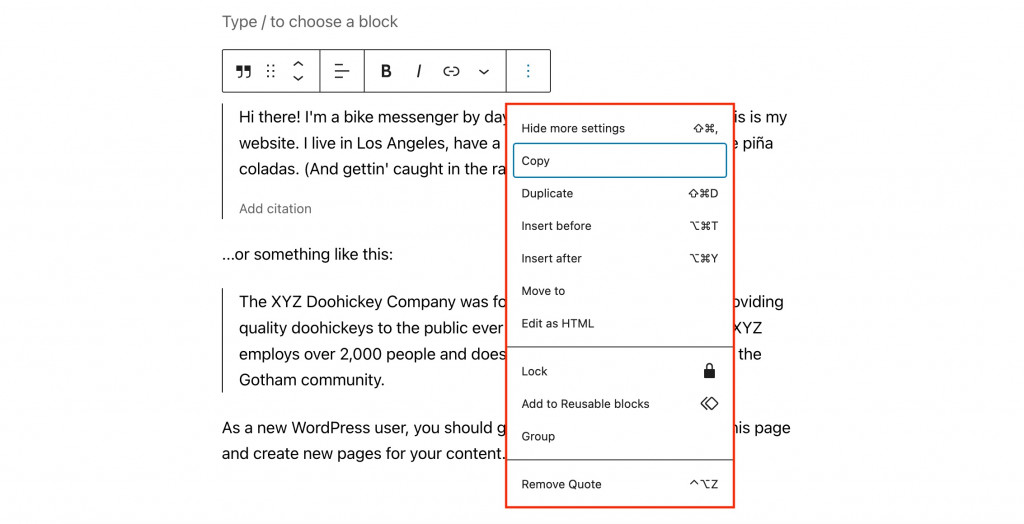Choose Copy from the block menu
The image size is (1024, 524).
point(620,161)
